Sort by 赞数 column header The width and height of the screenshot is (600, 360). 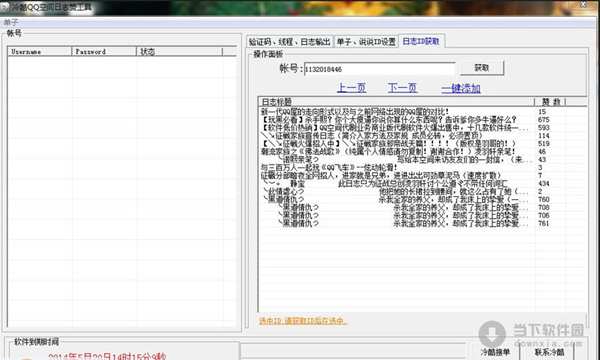(550, 101)
